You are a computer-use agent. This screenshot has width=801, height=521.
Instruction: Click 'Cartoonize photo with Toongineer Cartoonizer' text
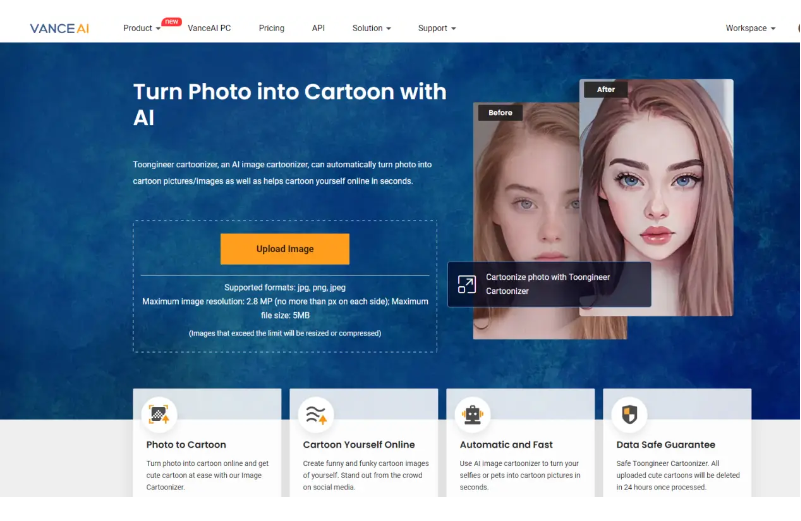[x=548, y=284]
